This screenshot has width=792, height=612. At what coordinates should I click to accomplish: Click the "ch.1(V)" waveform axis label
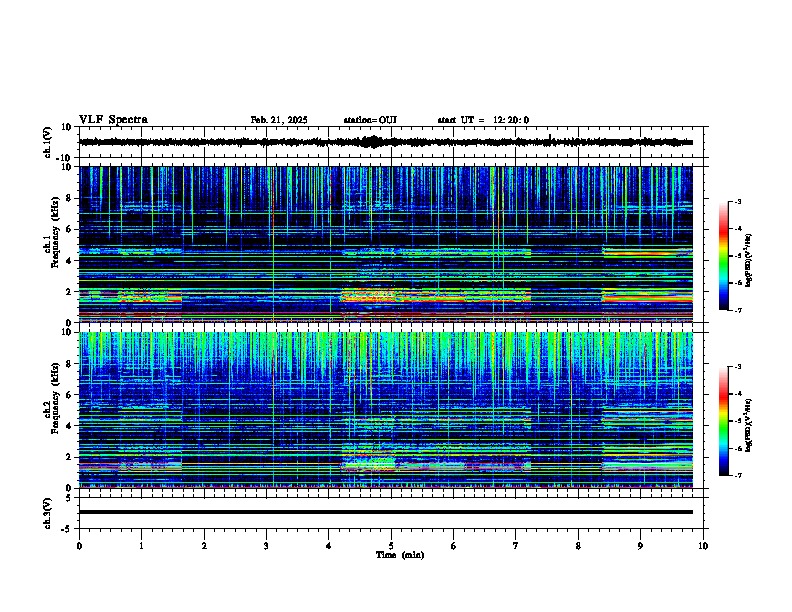pos(47,142)
